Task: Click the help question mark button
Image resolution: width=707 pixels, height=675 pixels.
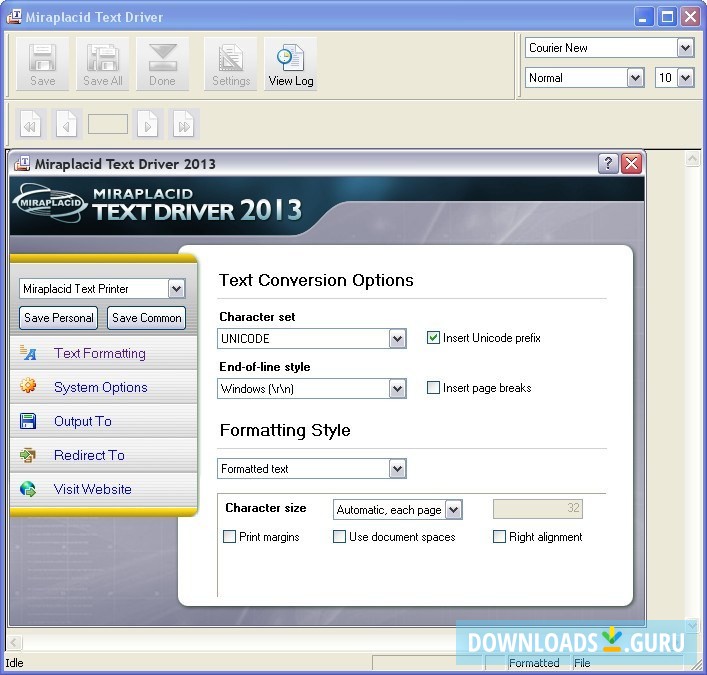Action: pyautogui.click(x=608, y=163)
